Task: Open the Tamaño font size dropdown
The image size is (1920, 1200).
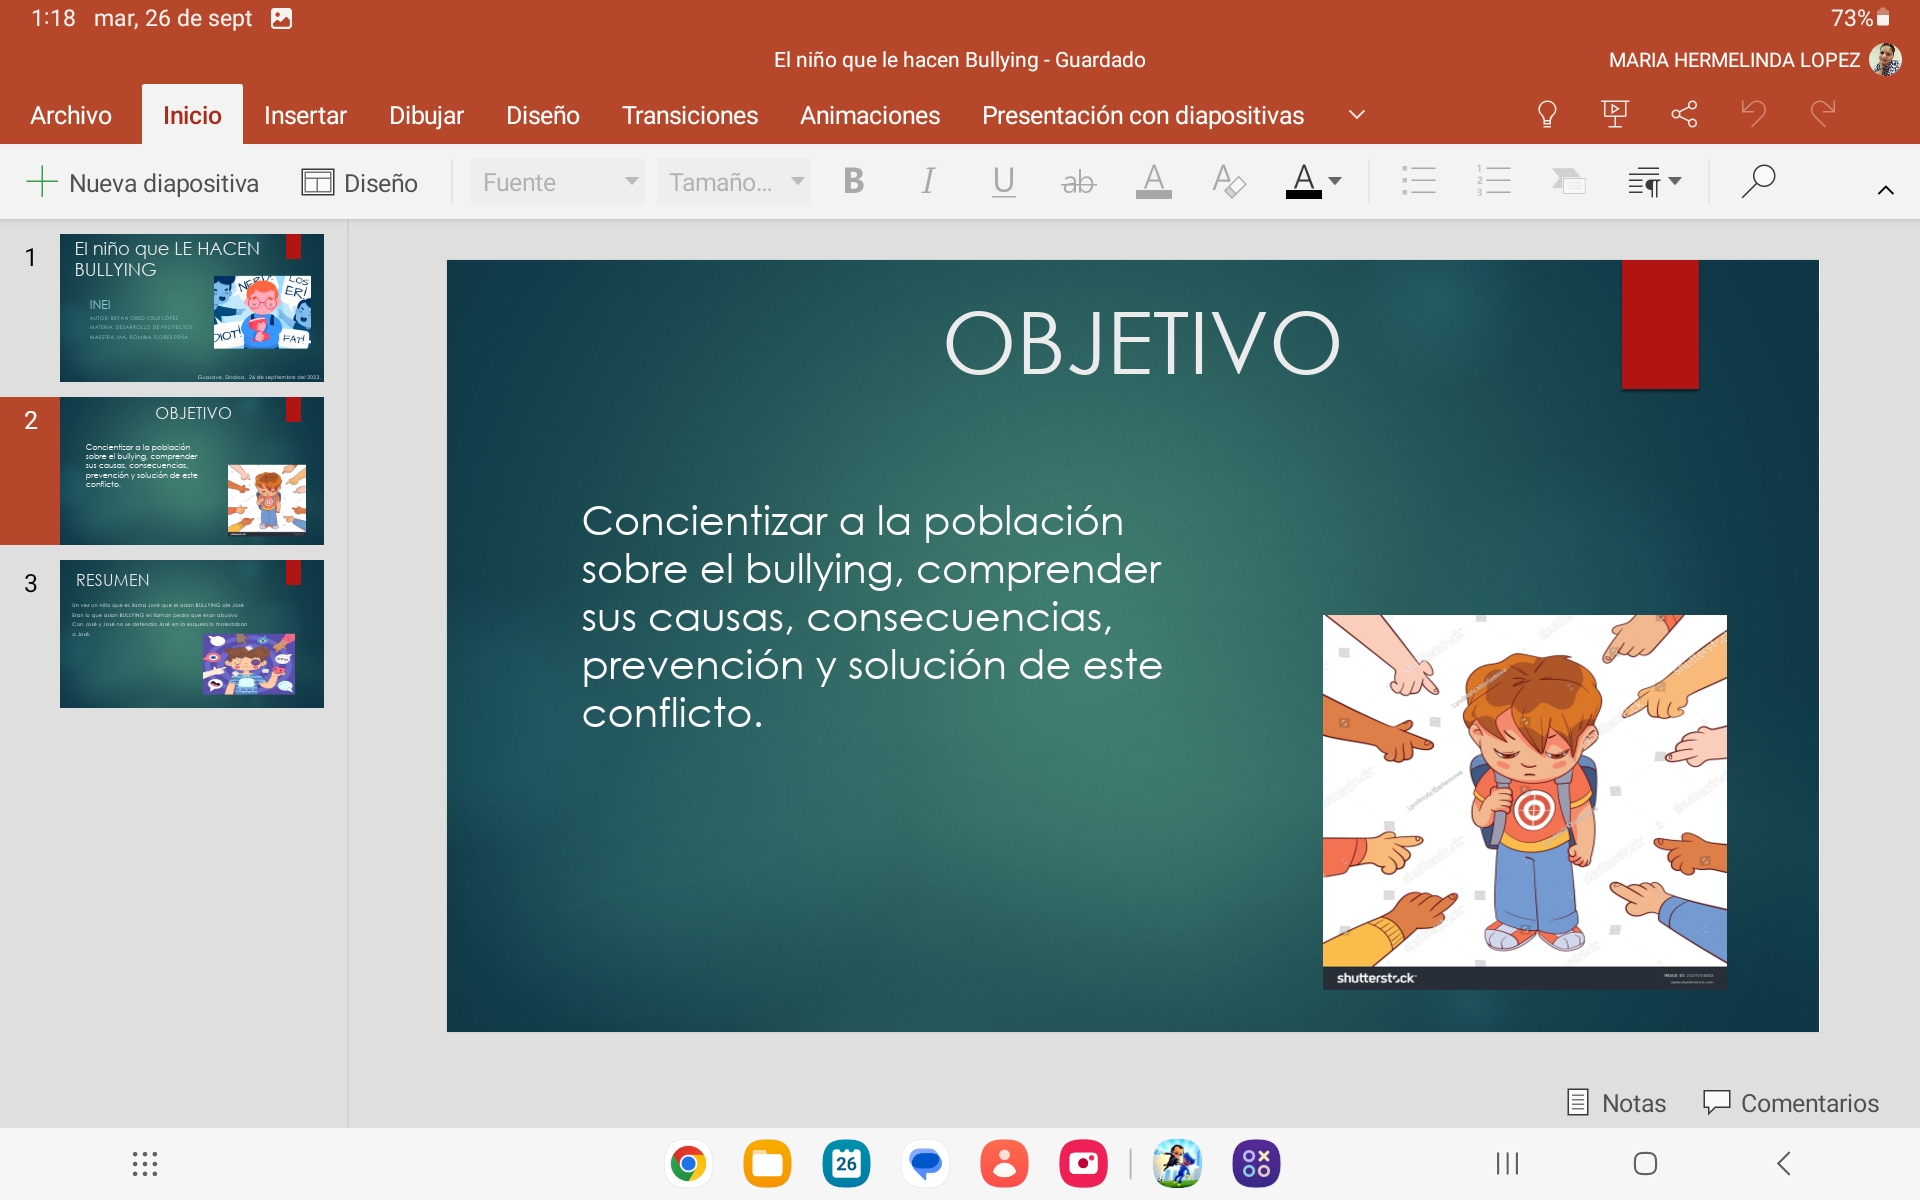Action: click(734, 182)
